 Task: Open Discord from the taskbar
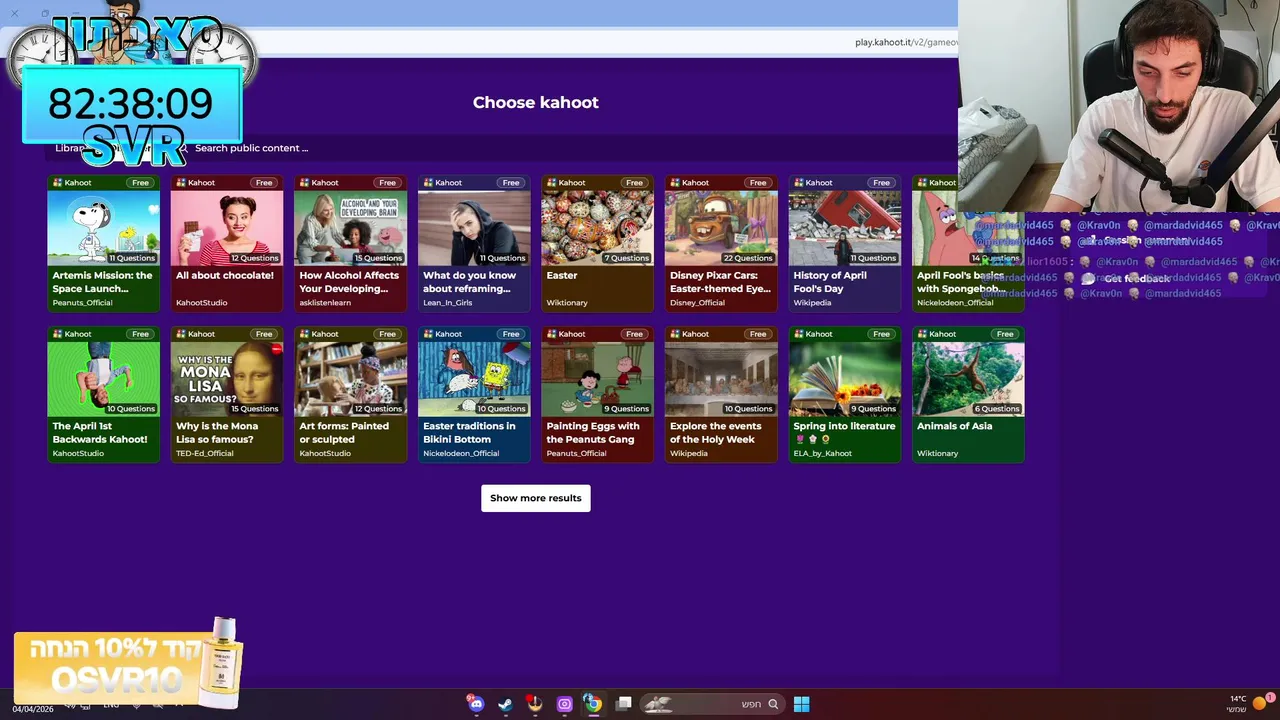pos(476,704)
